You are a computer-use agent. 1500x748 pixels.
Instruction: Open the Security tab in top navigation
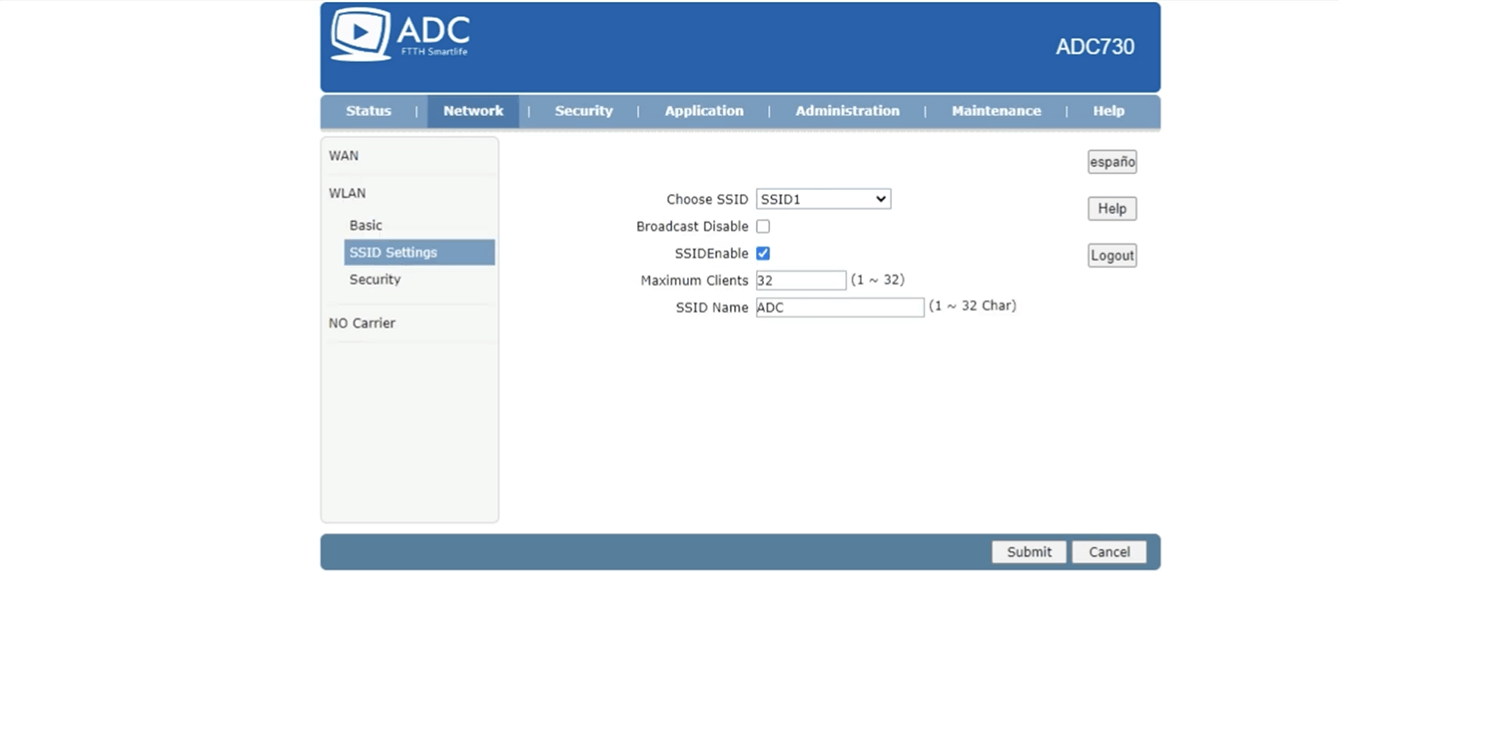click(x=583, y=111)
